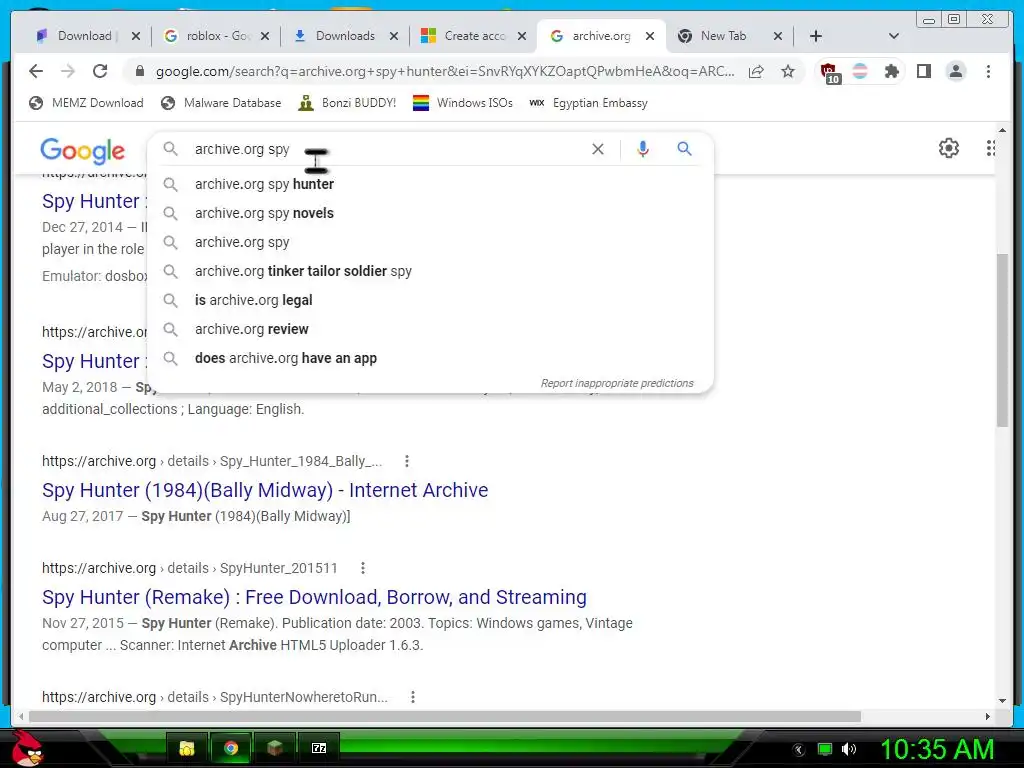
Task: Click the horizontal scrollbar thumb
Action: 444,716
